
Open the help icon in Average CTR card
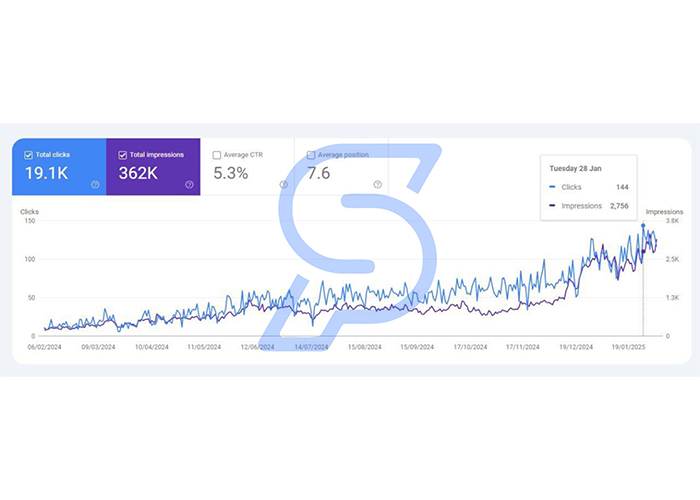pyautogui.click(x=283, y=184)
